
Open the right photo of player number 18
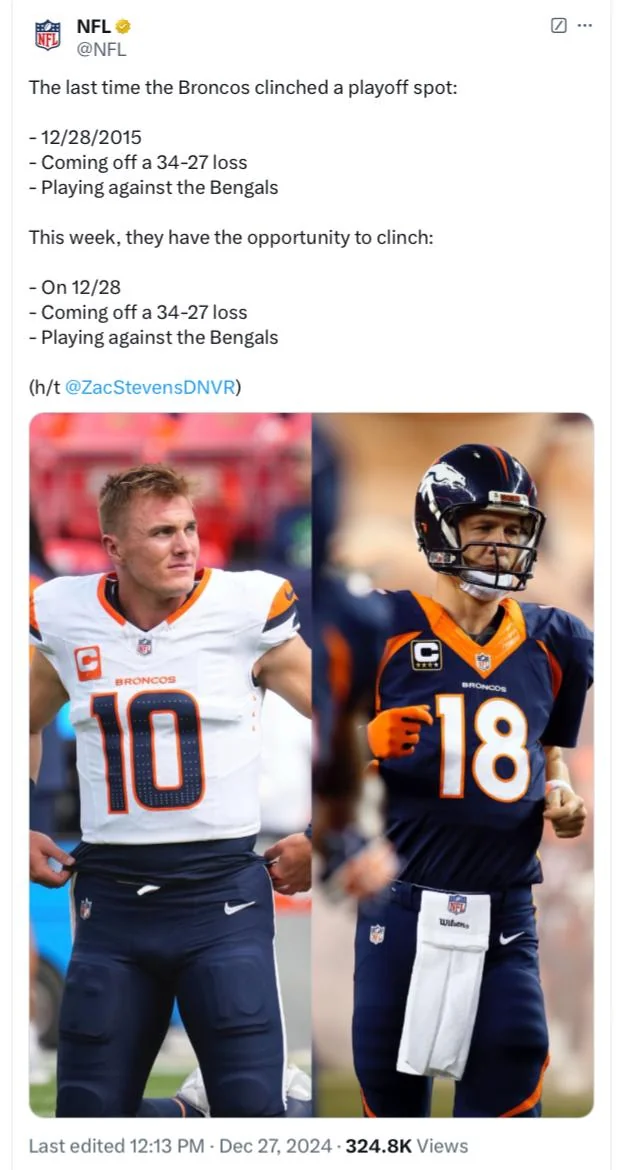click(453, 764)
